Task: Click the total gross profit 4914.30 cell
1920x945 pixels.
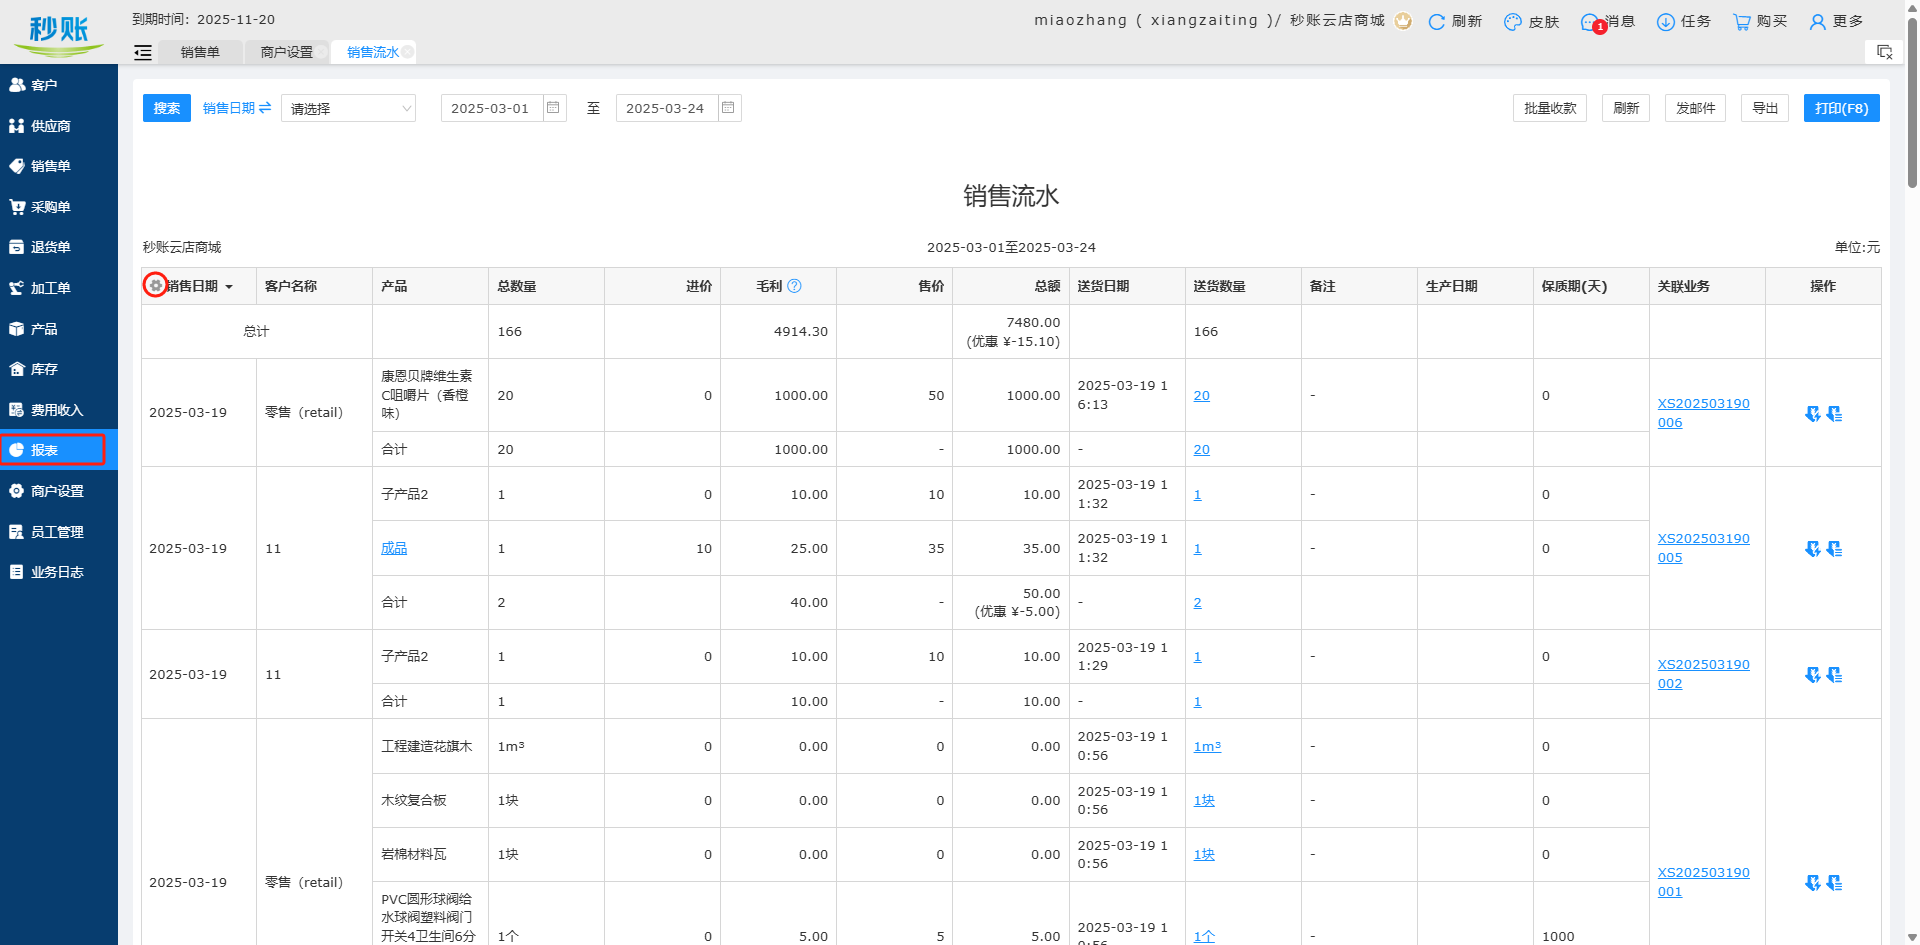Action: [778, 331]
